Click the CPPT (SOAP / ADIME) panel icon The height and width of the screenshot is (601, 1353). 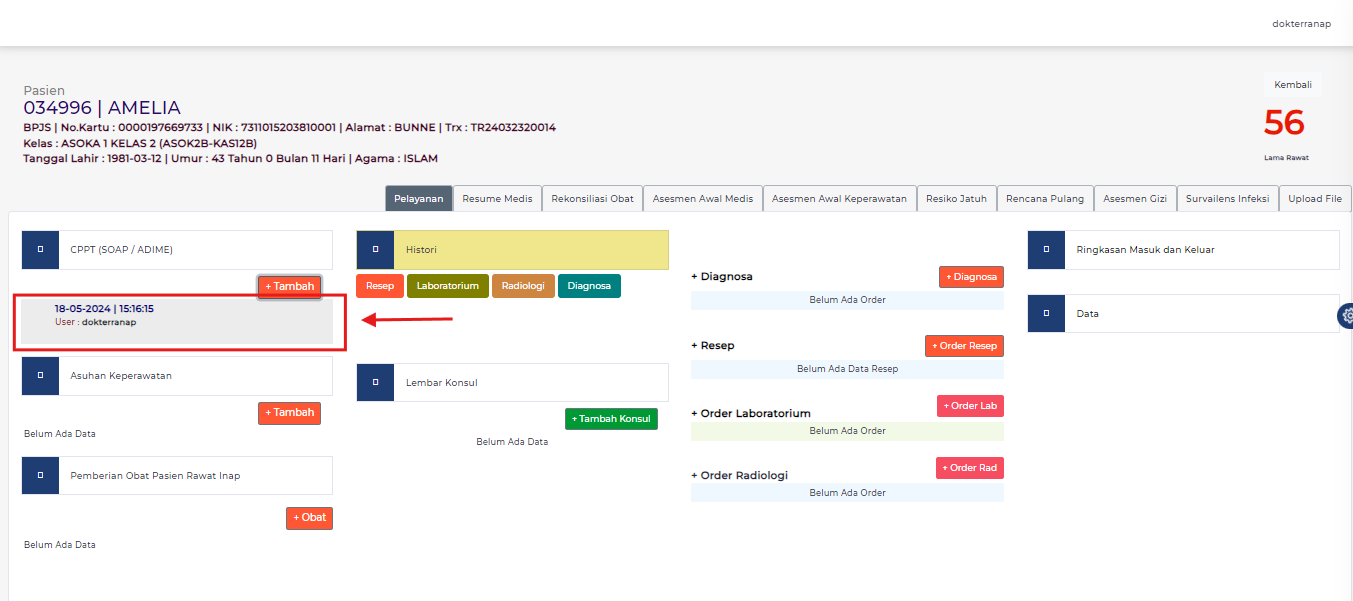(40, 249)
